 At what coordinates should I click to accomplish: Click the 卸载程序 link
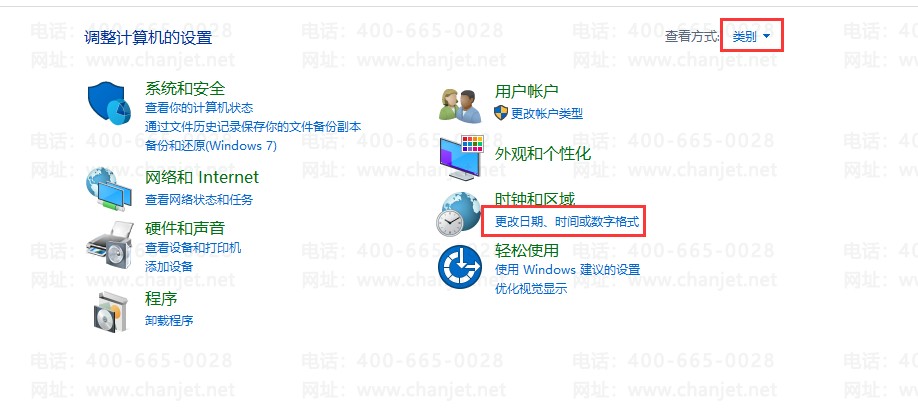coord(169,320)
